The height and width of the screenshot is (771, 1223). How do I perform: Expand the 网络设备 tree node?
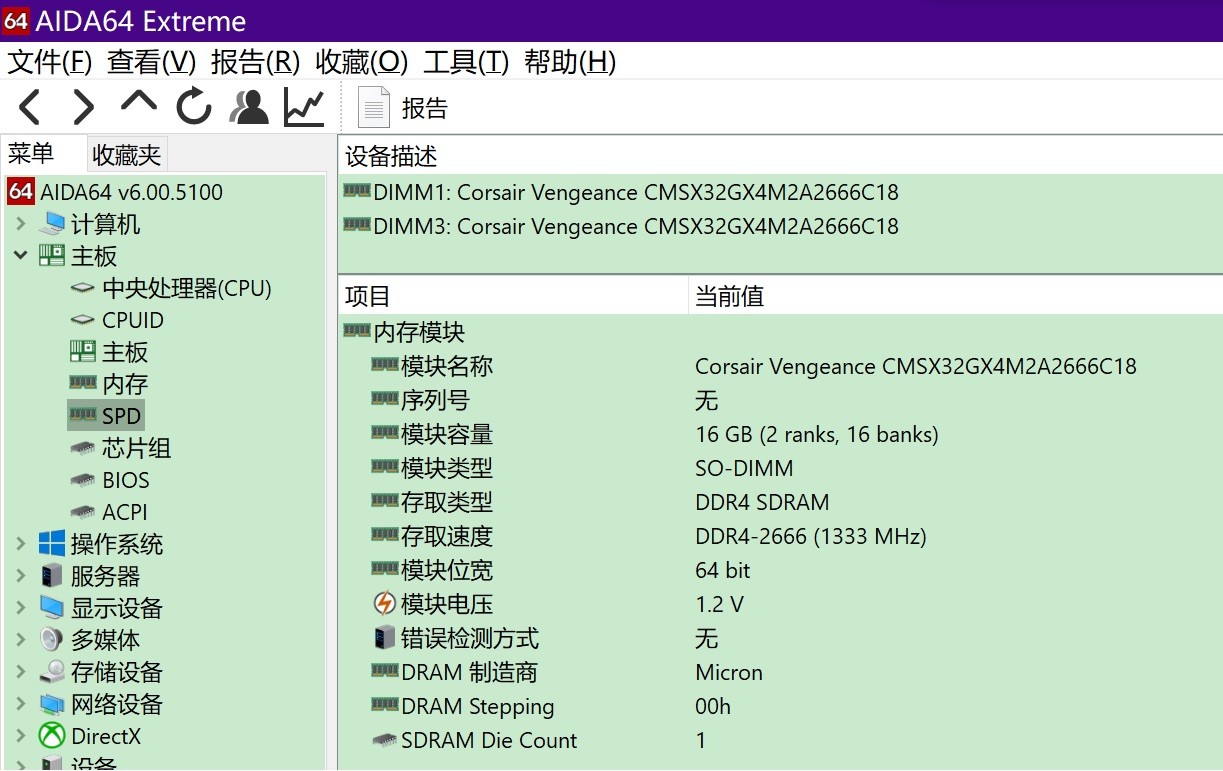(20, 704)
